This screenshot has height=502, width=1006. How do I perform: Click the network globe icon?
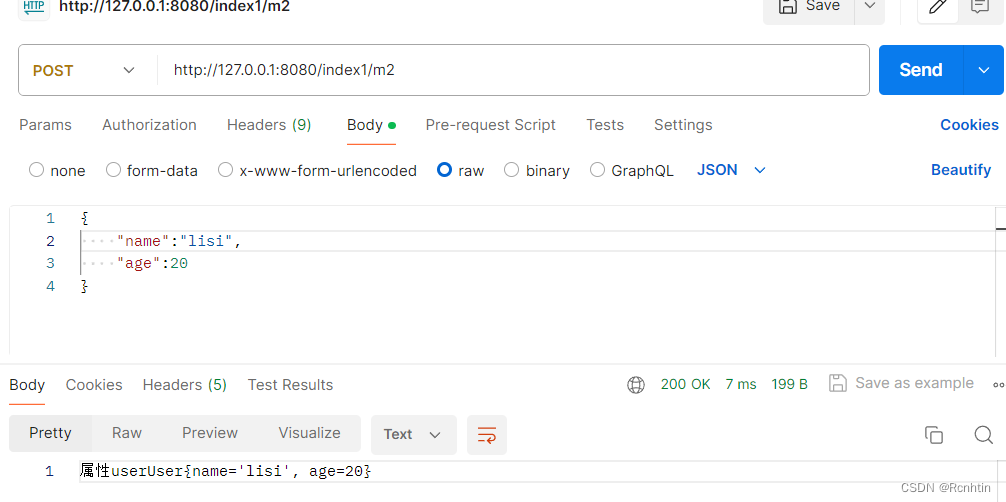coord(636,384)
